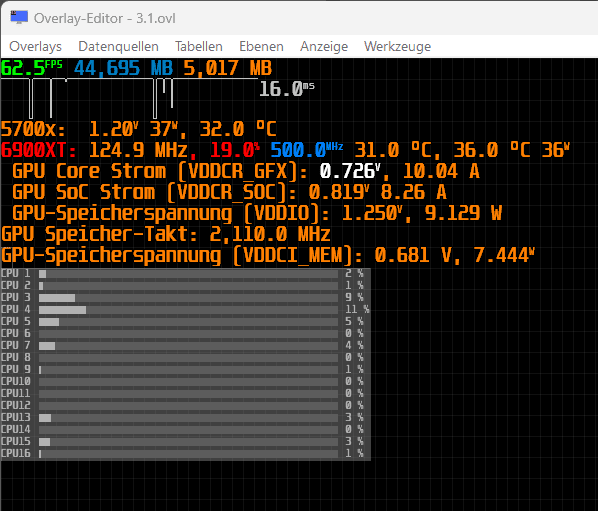Select the 16.0 ms frametime value
598x511 pixels.
(287, 89)
